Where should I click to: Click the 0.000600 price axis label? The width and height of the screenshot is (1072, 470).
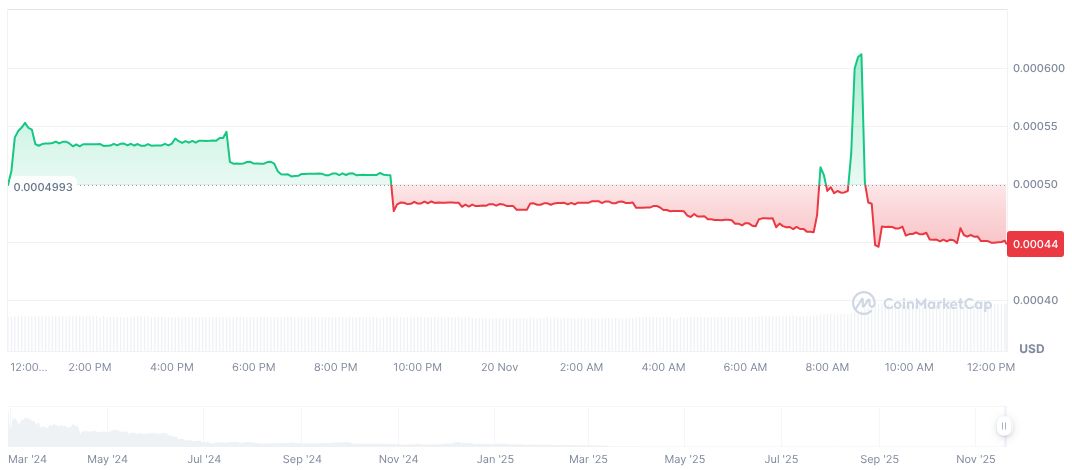coord(1036,68)
